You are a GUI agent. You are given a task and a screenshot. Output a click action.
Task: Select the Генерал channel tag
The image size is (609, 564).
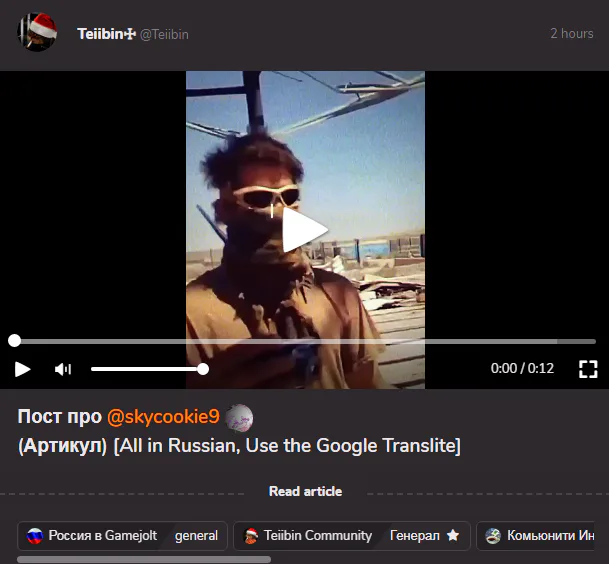pos(415,536)
